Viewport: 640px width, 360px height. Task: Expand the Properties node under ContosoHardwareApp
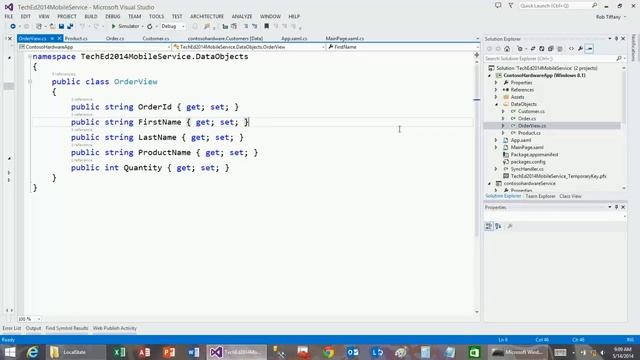[x=496, y=82]
